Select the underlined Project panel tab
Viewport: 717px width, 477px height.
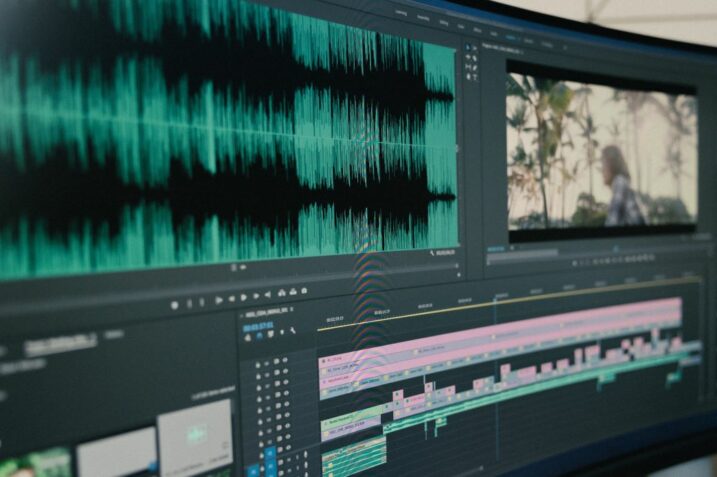(60, 344)
